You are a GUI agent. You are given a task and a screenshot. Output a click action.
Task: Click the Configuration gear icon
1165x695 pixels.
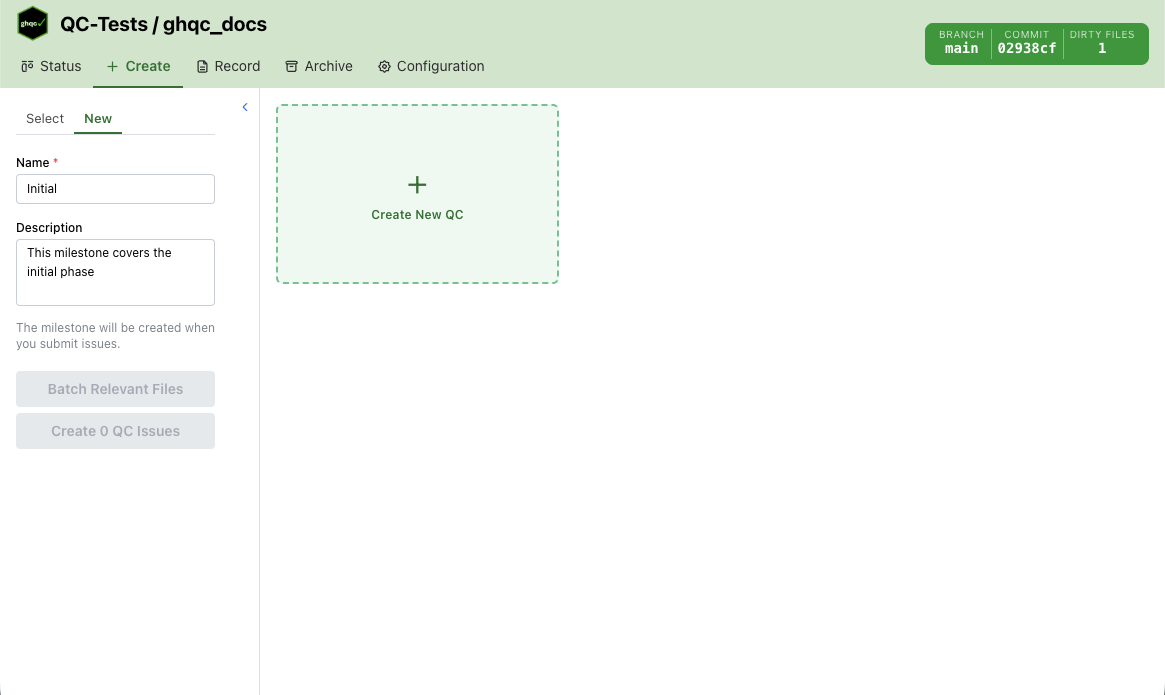coord(384,67)
